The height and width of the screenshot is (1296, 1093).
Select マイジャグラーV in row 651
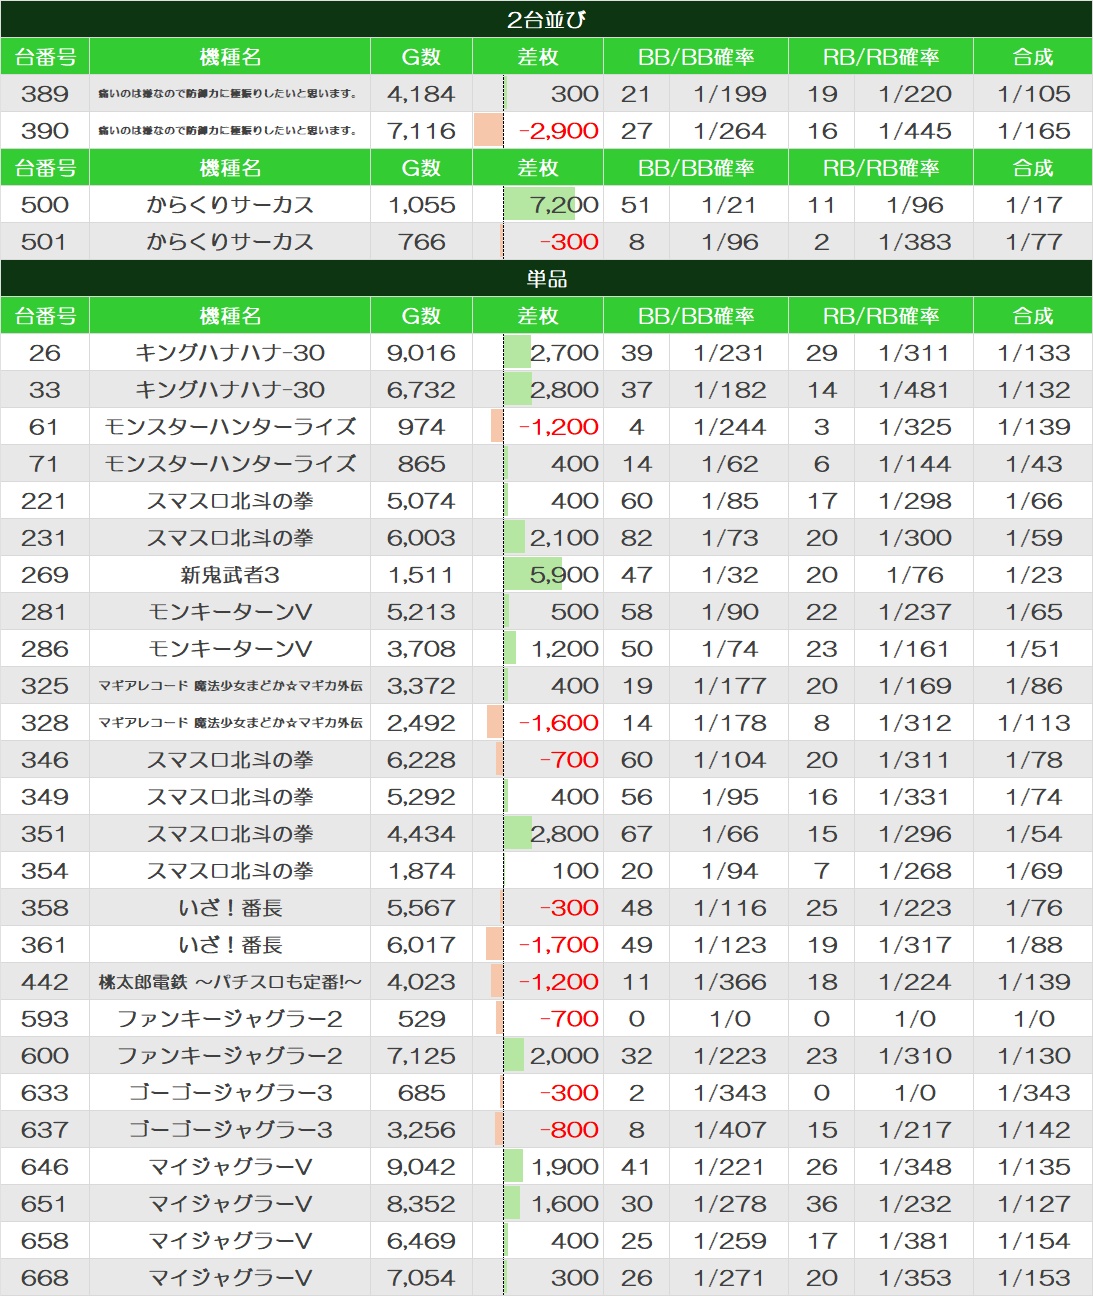click(x=230, y=1204)
